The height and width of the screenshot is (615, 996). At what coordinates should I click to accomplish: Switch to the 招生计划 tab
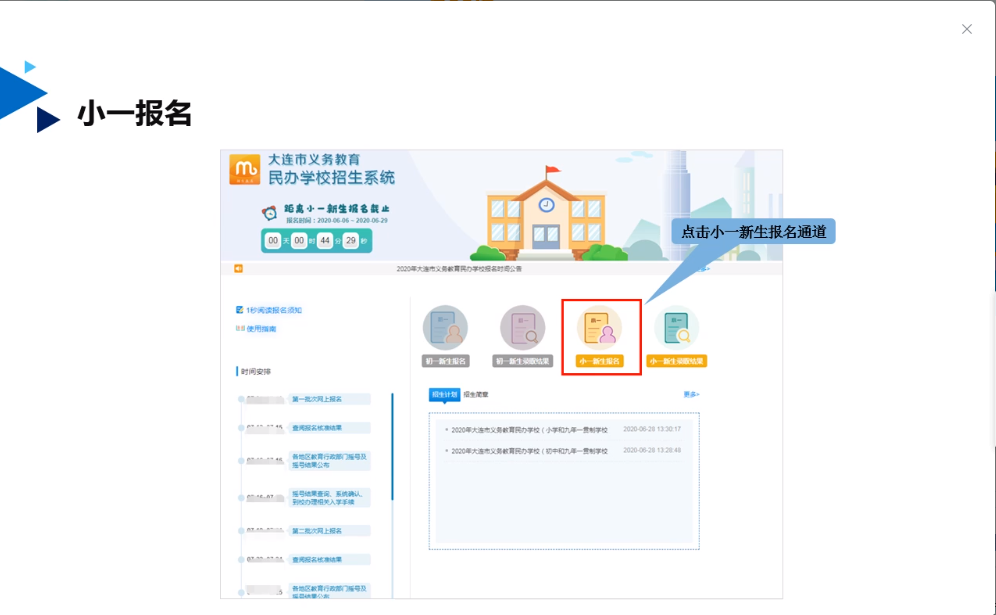(x=444, y=395)
